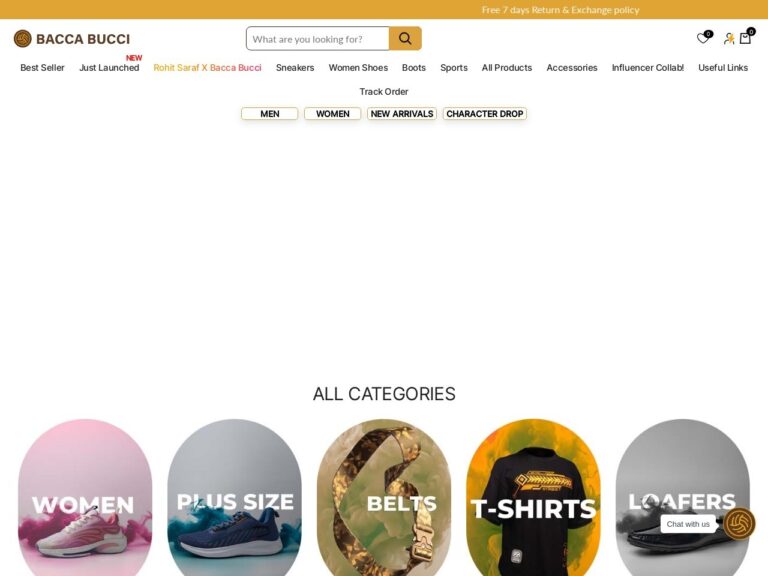Select the Women category thumbnail

pos(85,497)
